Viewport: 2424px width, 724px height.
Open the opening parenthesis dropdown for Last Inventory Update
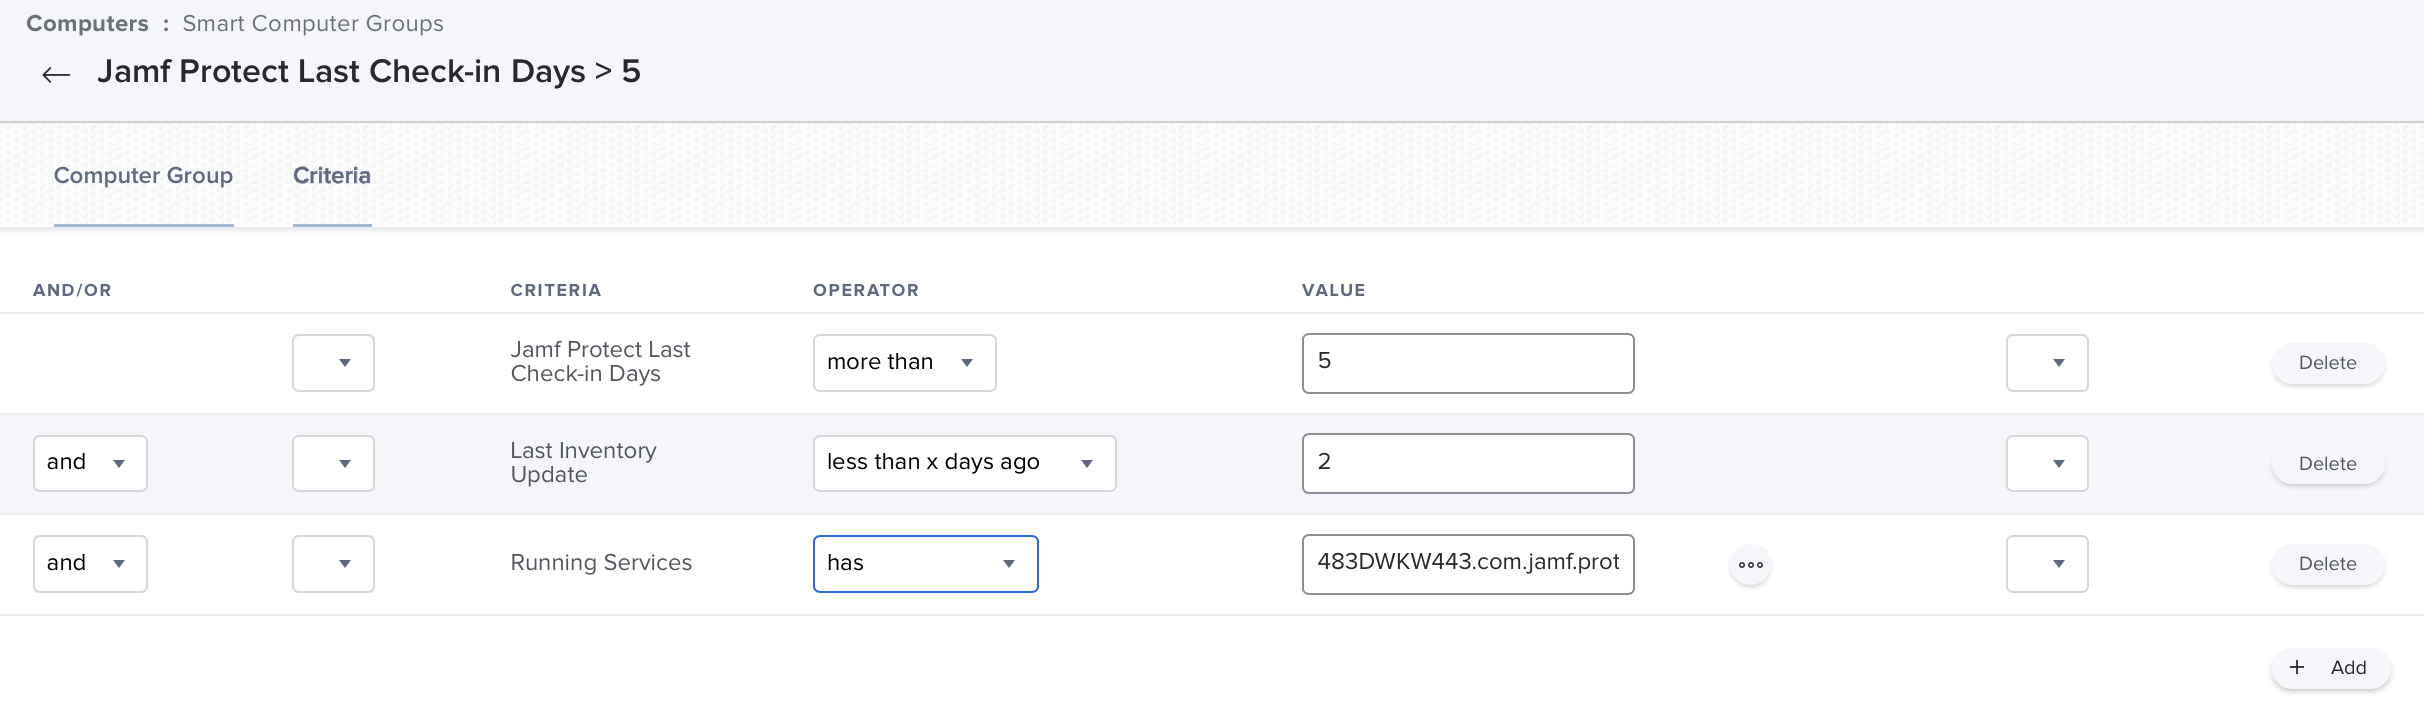[333, 463]
